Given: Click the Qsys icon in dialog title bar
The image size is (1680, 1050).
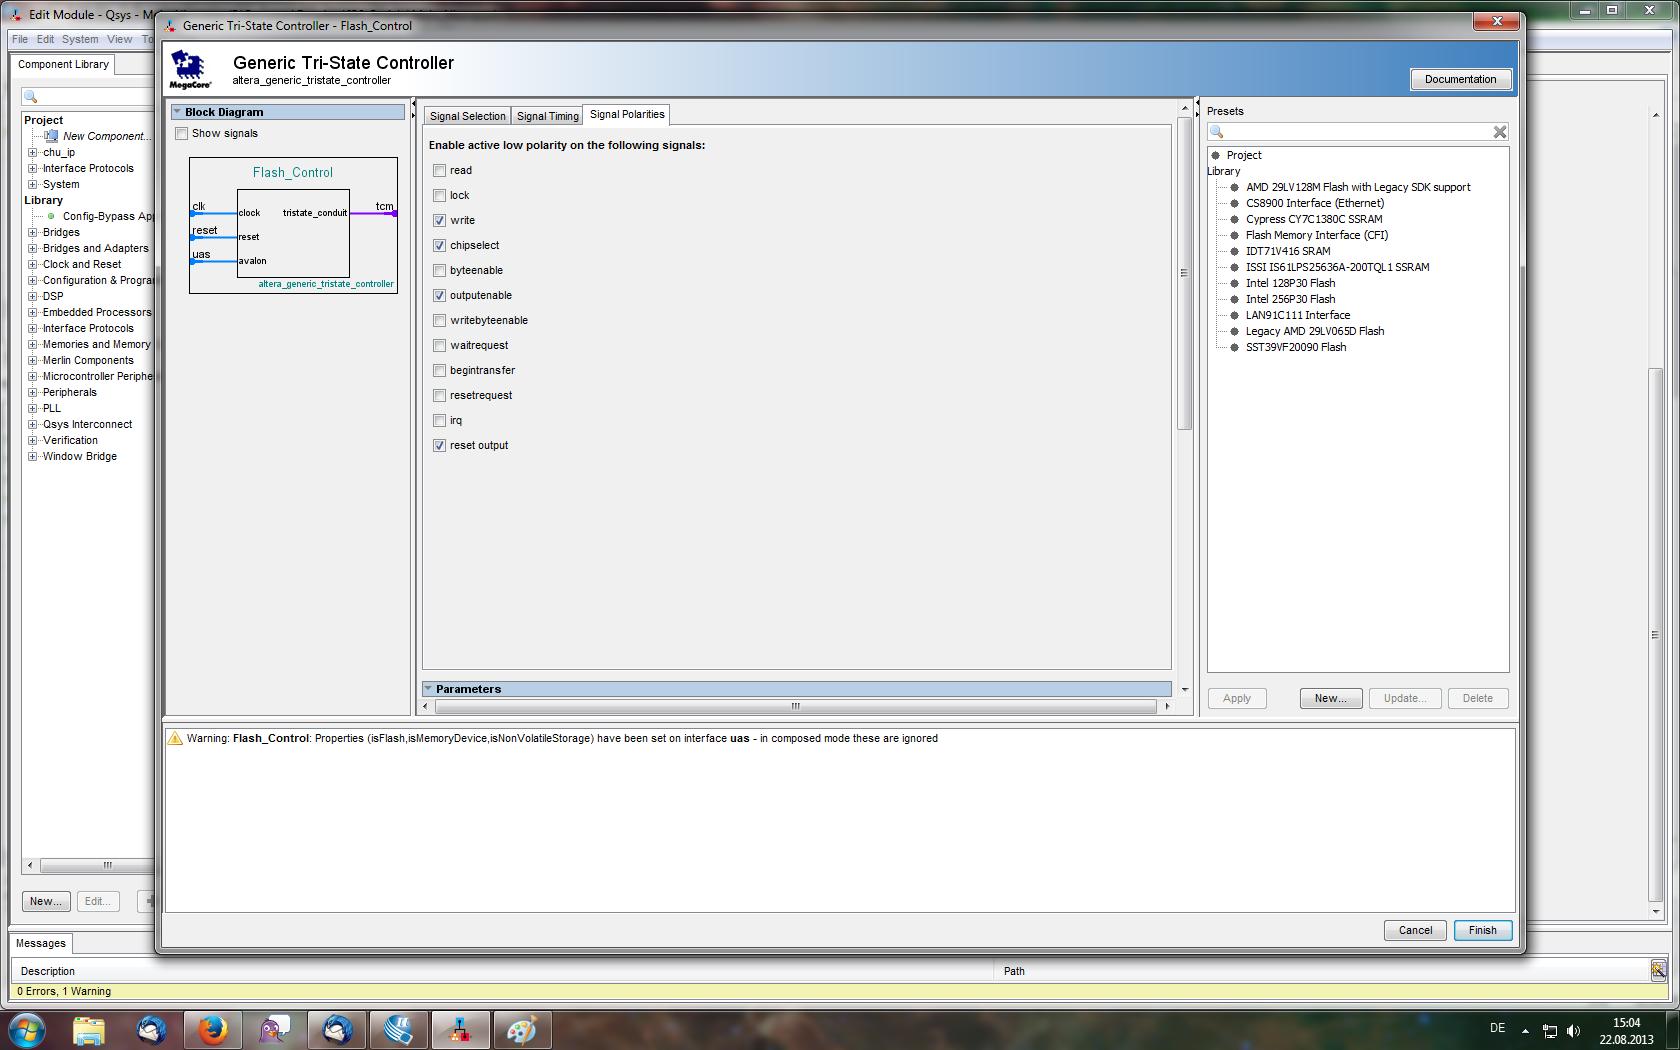Looking at the screenshot, I should (170, 26).
